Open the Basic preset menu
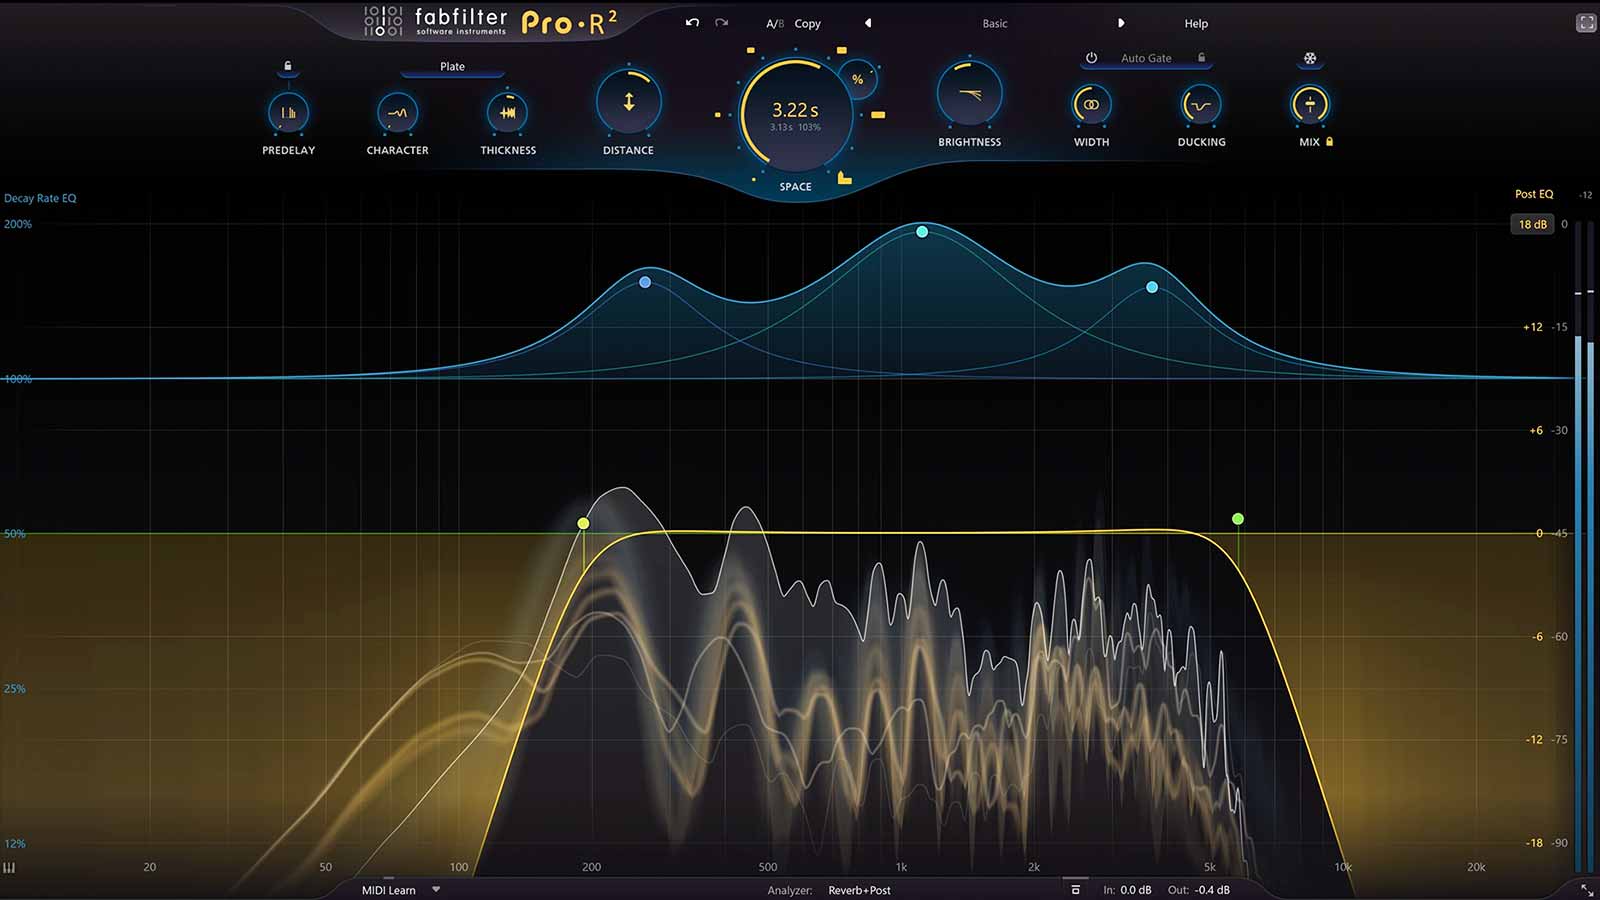Screen dimensions: 1600x900 (x=994, y=23)
